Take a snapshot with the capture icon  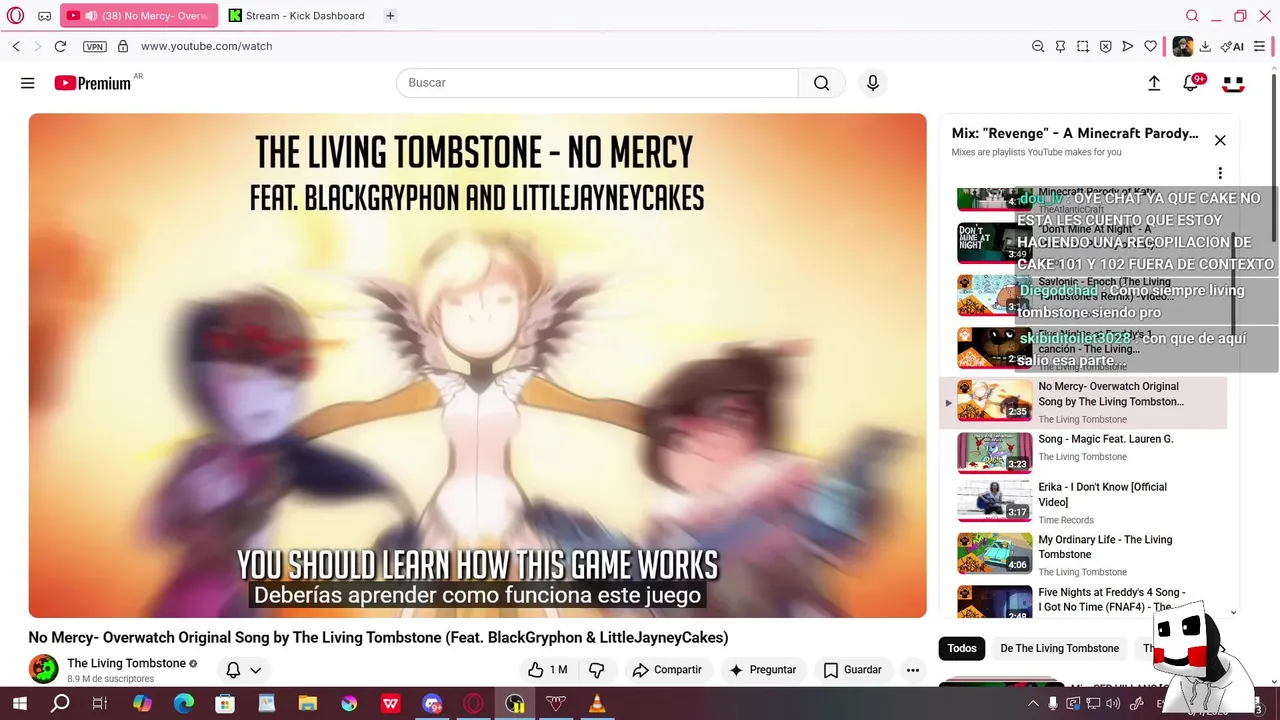pos(1083,46)
